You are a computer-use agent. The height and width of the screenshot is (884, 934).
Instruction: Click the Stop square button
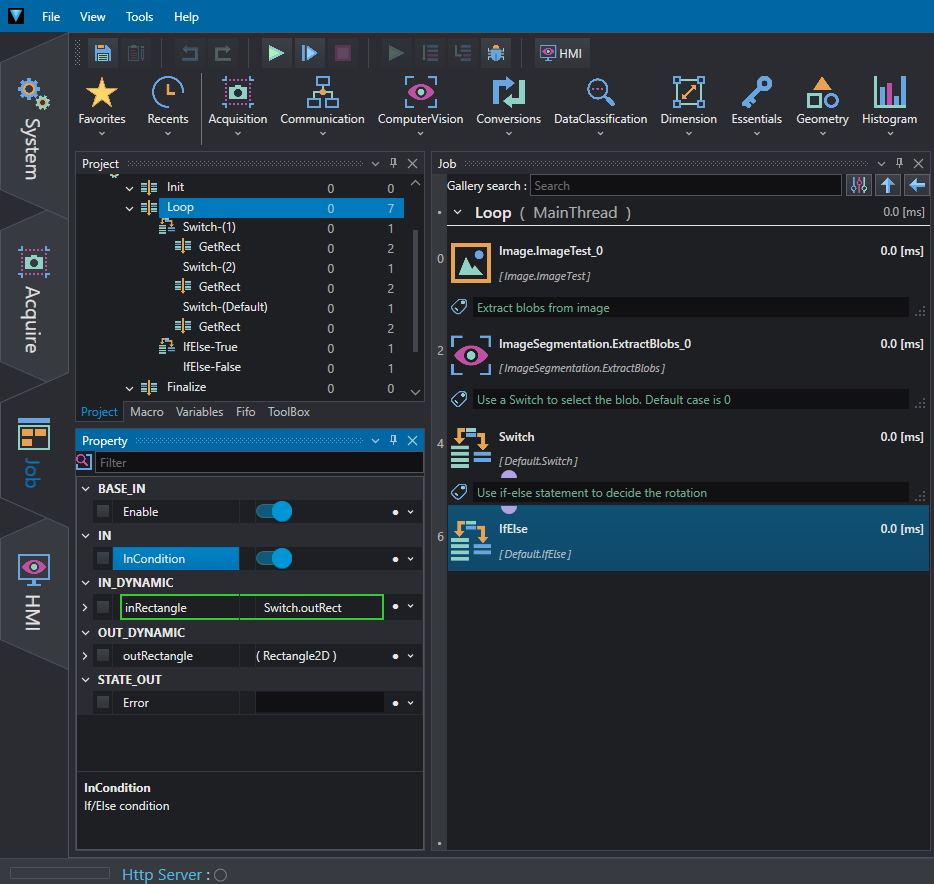click(x=343, y=53)
